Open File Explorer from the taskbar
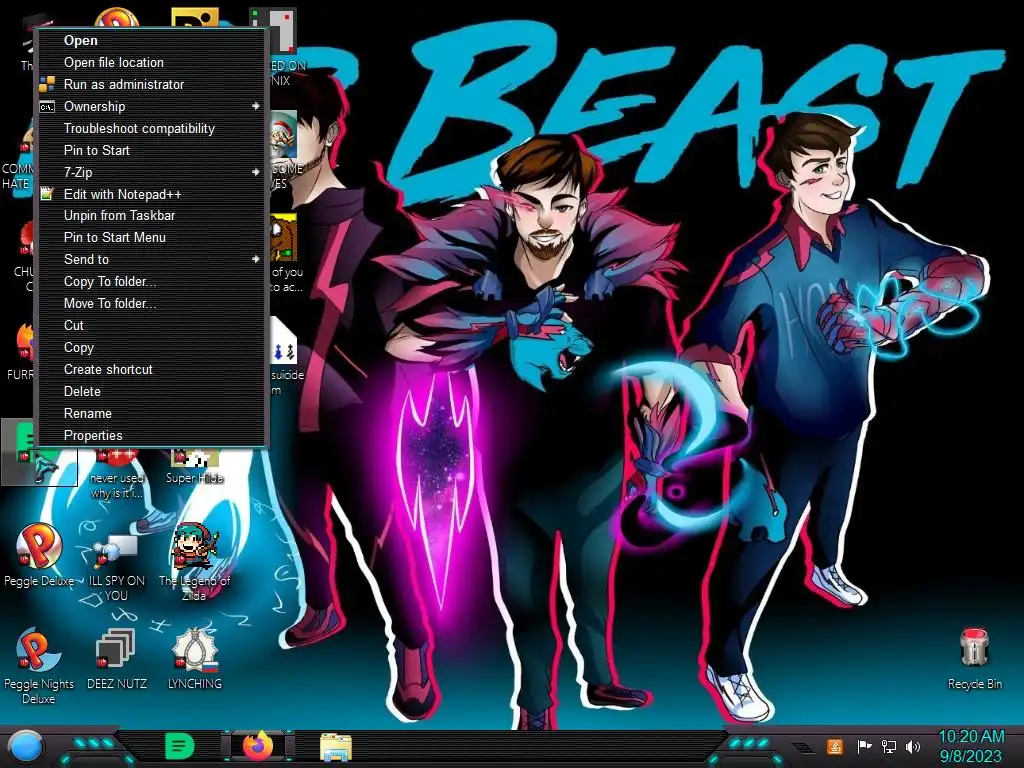Screen dimensions: 1024x768 pyautogui.click(x=336, y=747)
